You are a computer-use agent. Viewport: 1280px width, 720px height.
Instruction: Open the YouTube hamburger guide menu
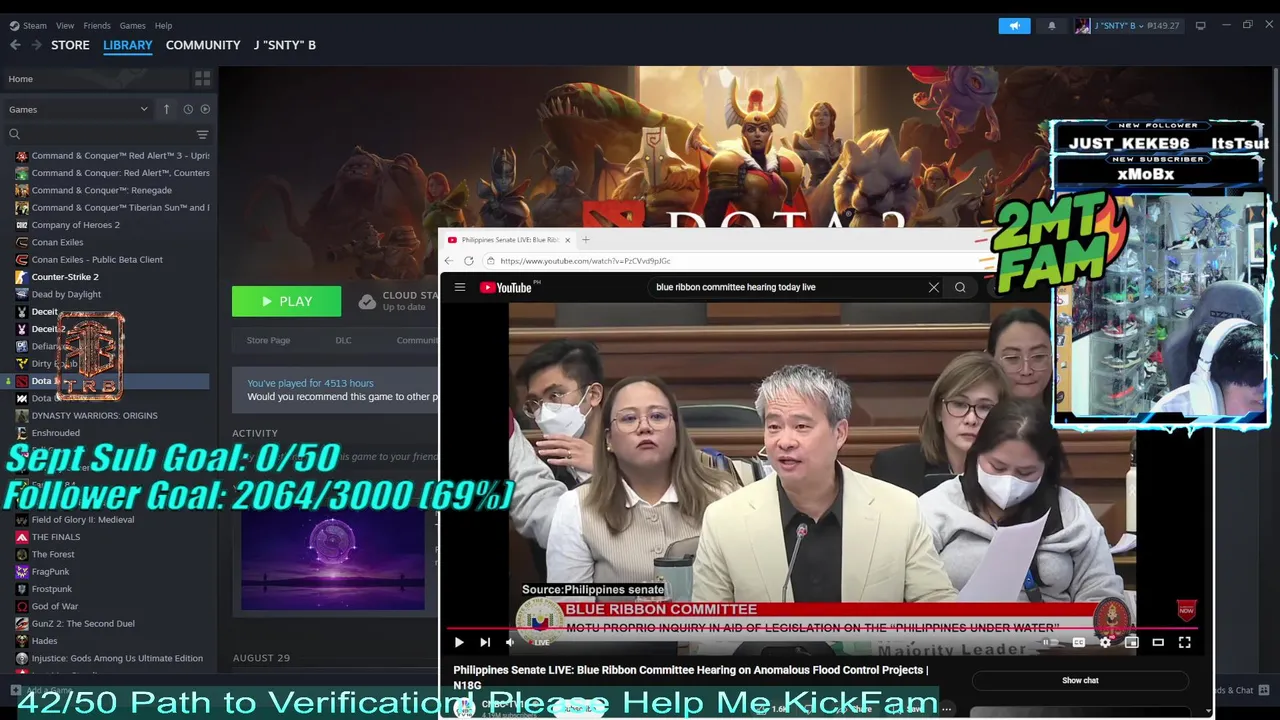pos(460,287)
